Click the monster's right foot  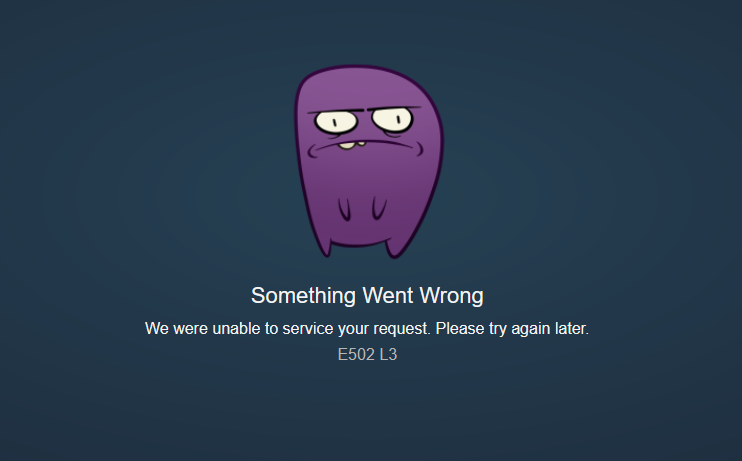[x=397, y=248]
